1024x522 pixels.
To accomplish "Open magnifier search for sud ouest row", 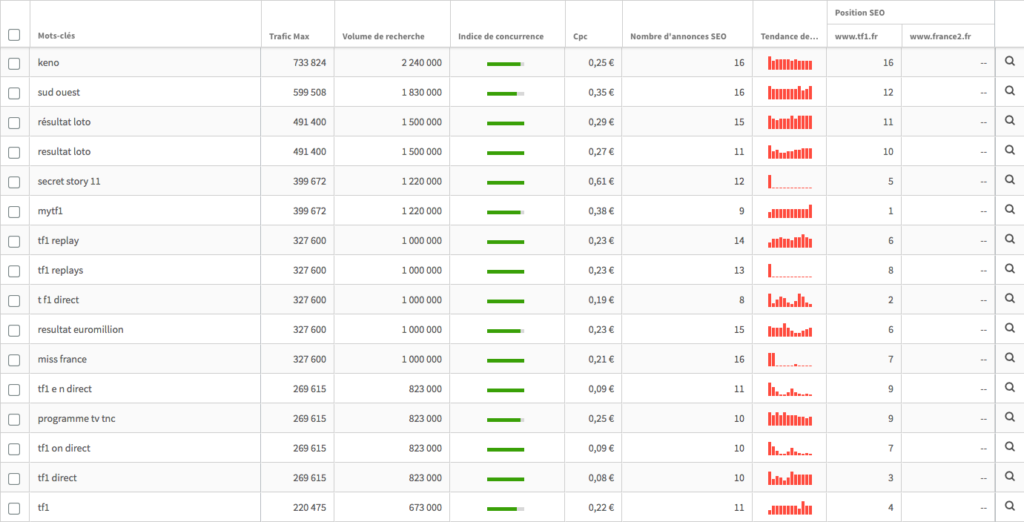I will (1009, 91).
